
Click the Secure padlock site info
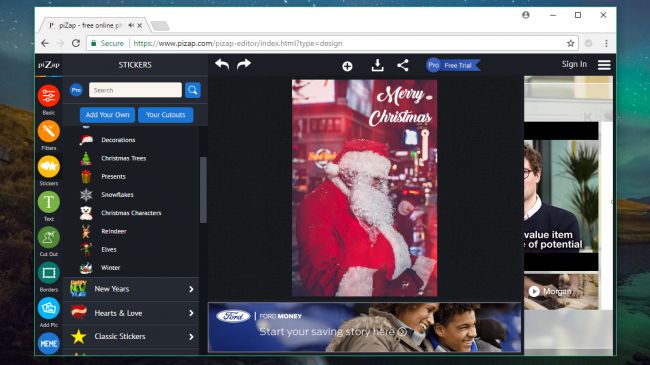tap(107, 43)
